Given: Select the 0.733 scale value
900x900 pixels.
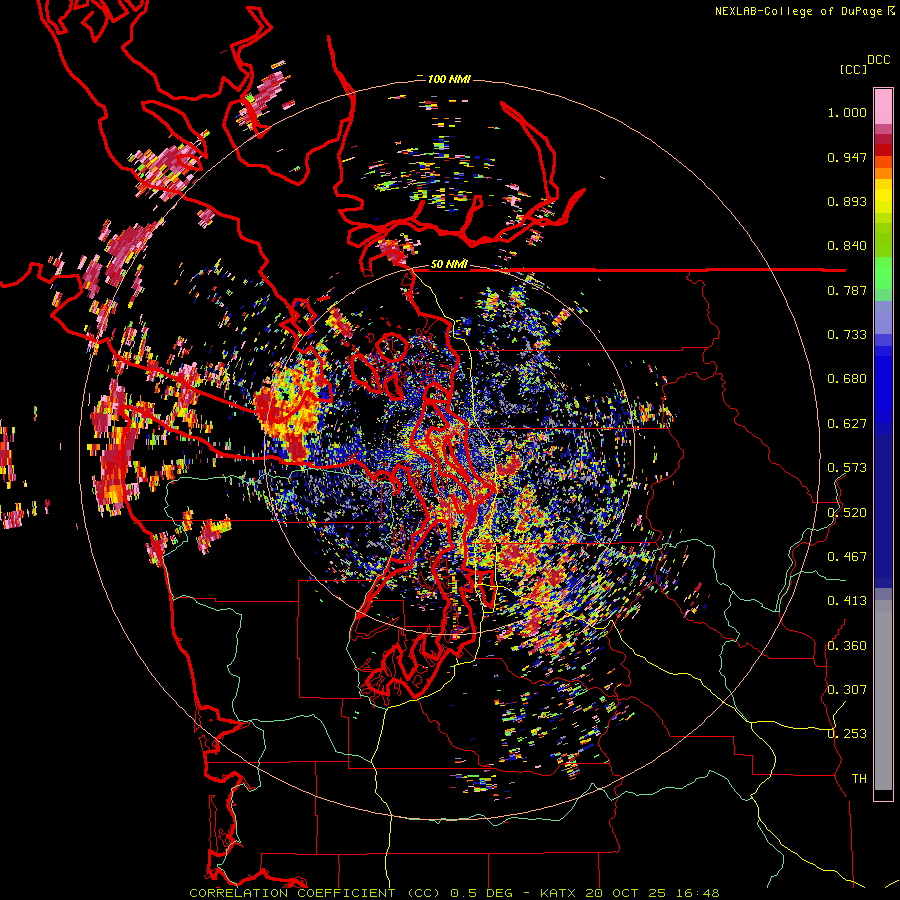Looking at the screenshot, I should (847, 335).
